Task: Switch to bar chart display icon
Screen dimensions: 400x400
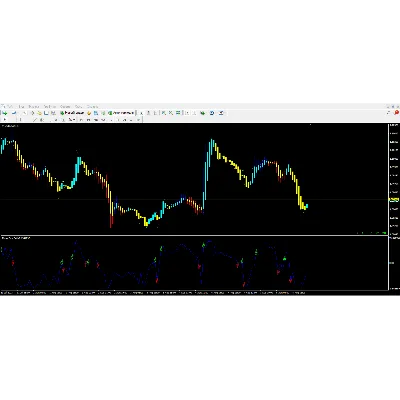Action: pos(141,113)
